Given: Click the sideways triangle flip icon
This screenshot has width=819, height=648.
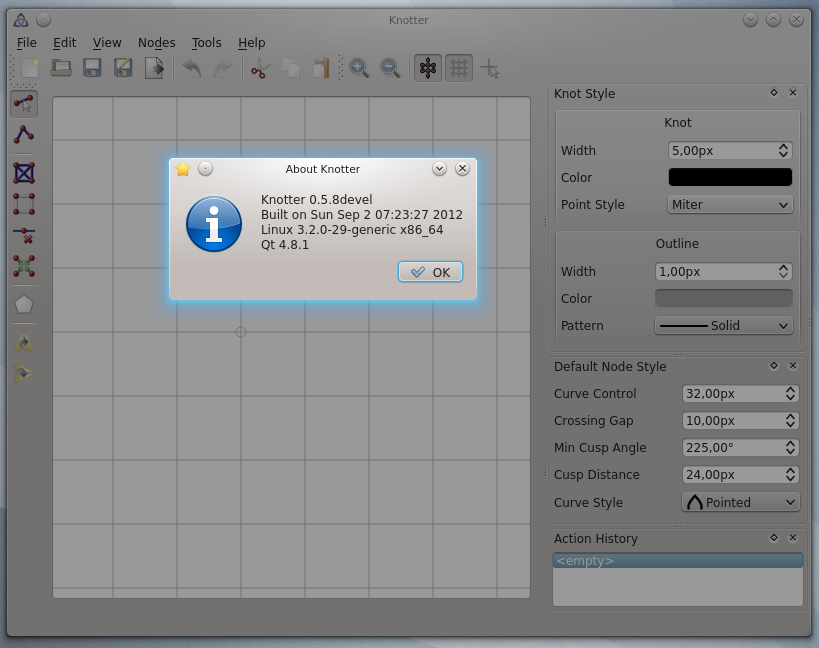Looking at the screenshot, I should (x=24, y=373).
